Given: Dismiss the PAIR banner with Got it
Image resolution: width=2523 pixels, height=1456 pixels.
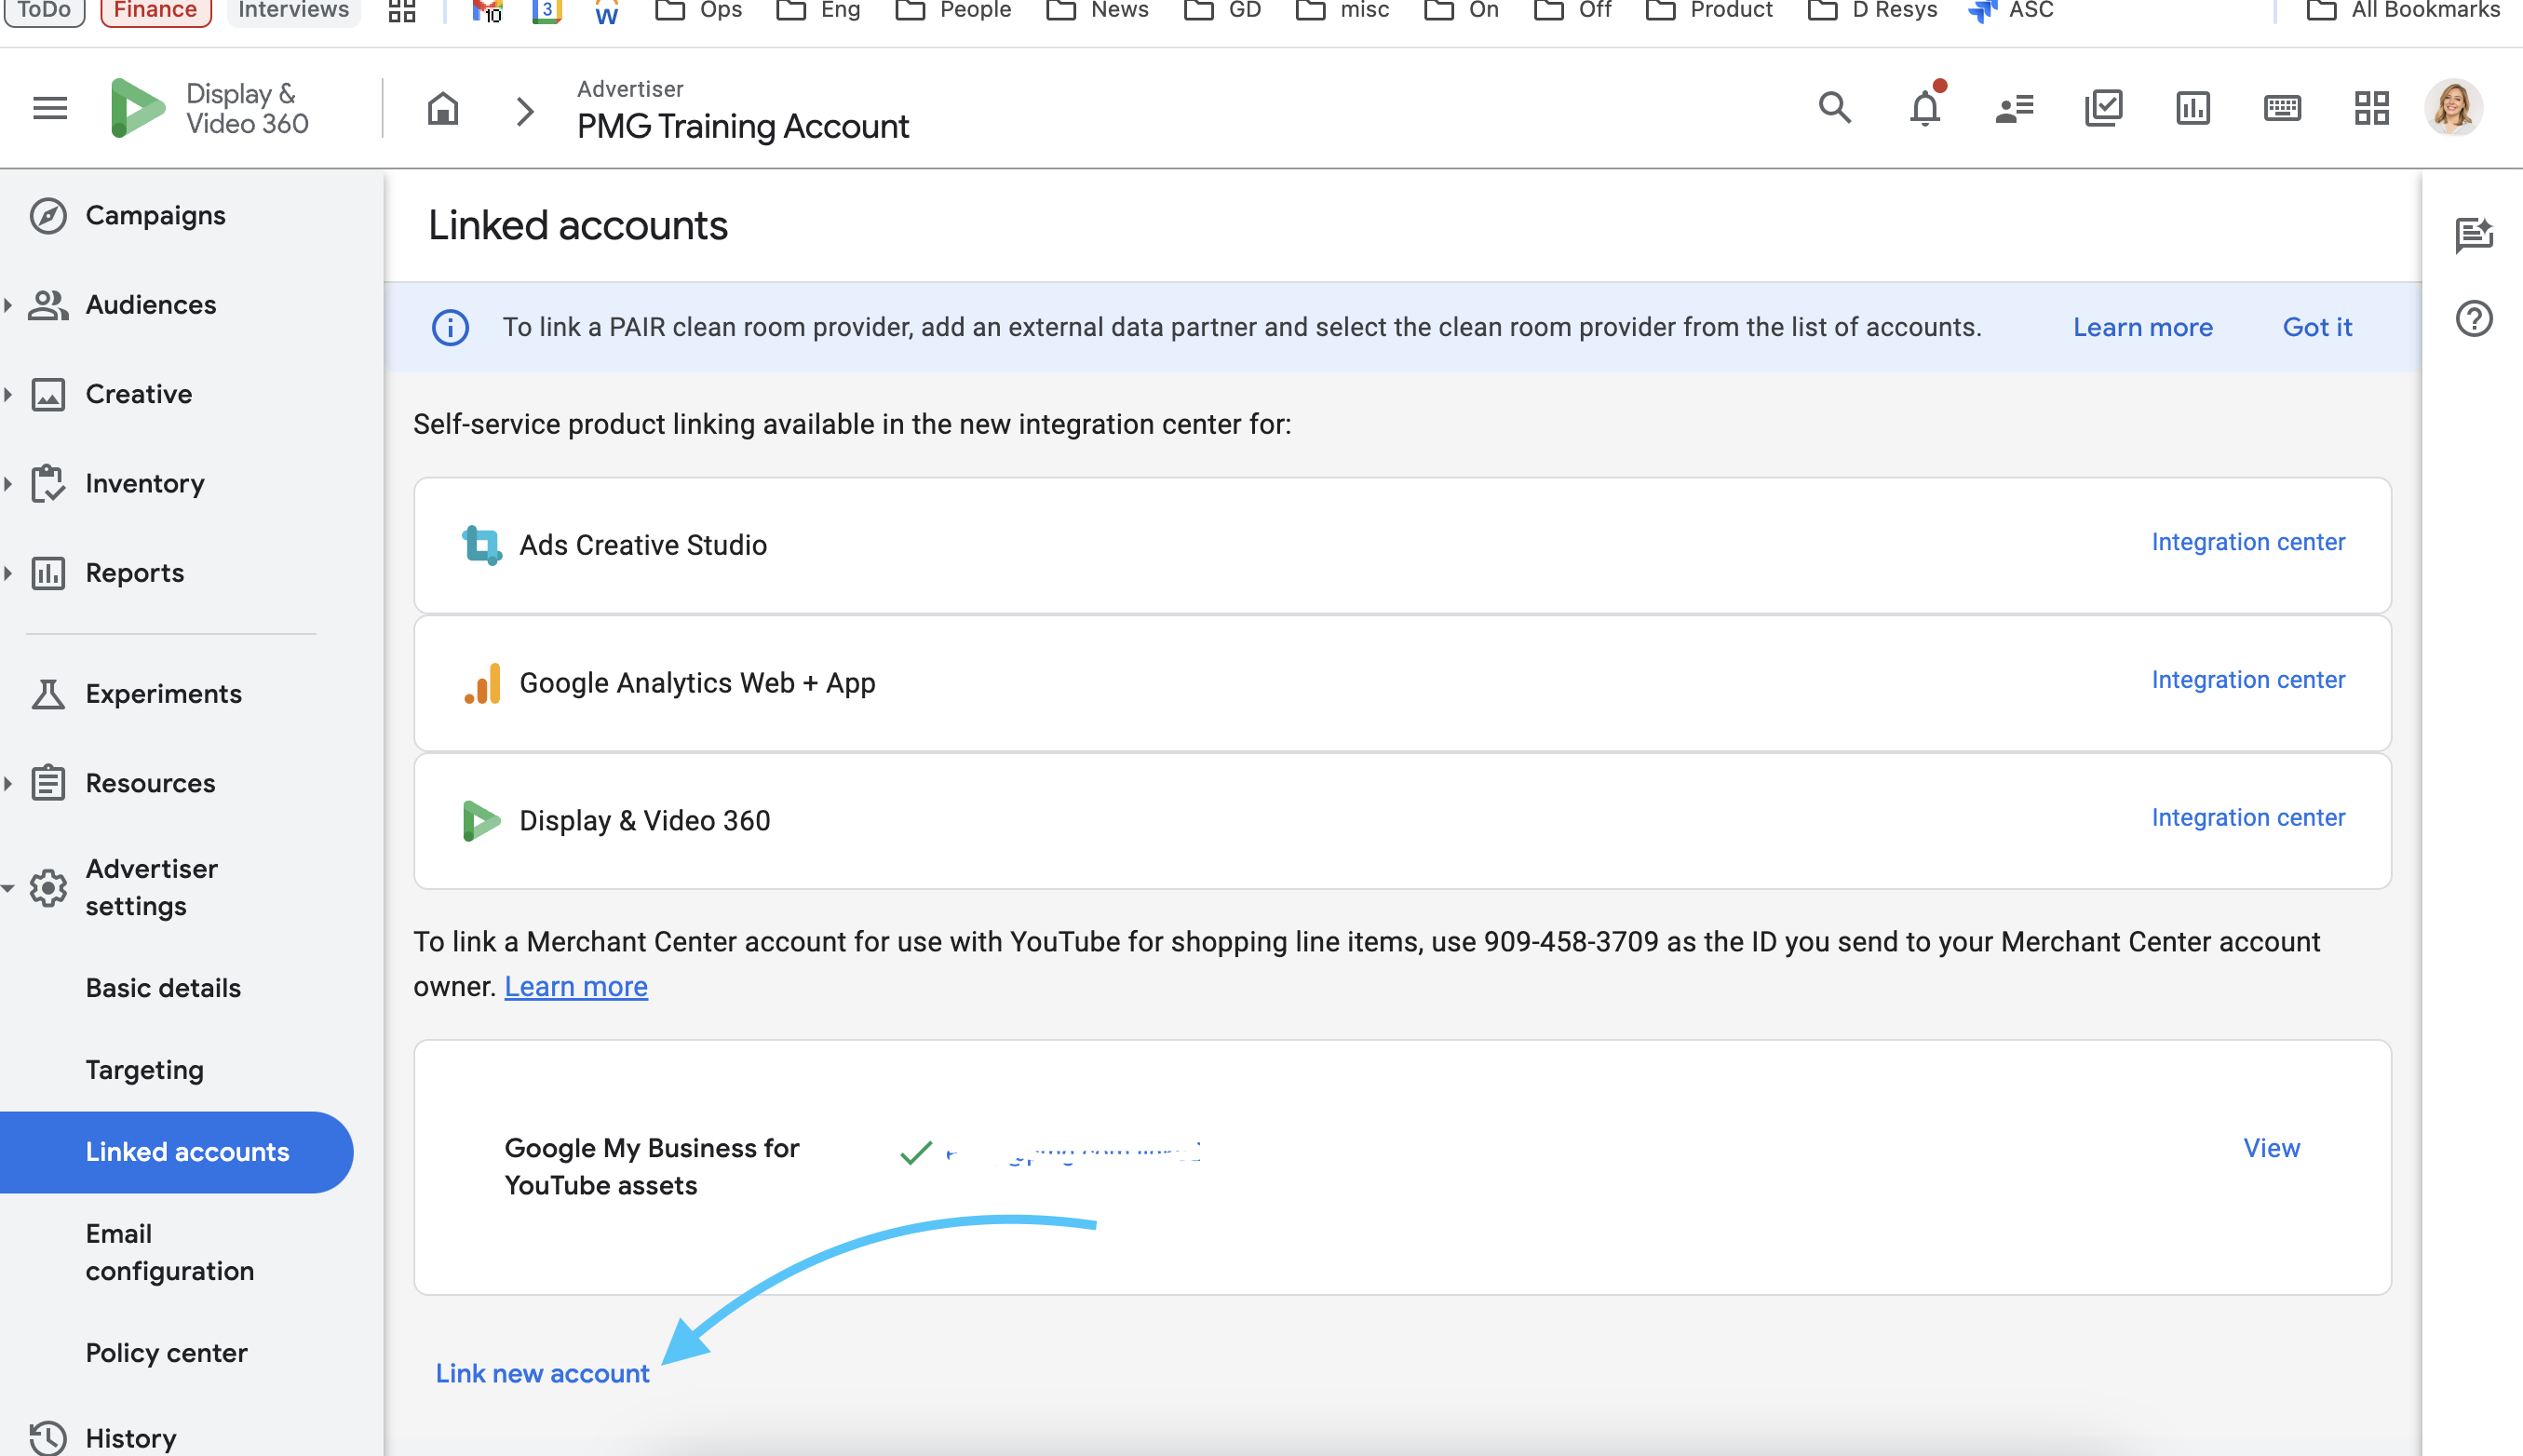Looking at the screenshot, I should point(2317,327).
